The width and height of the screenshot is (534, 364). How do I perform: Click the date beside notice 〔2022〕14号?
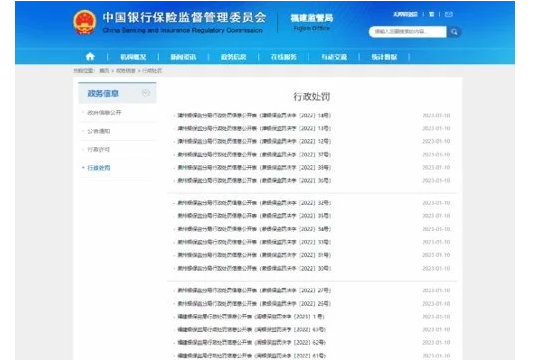pyautogui.click(x=436, y=115)
